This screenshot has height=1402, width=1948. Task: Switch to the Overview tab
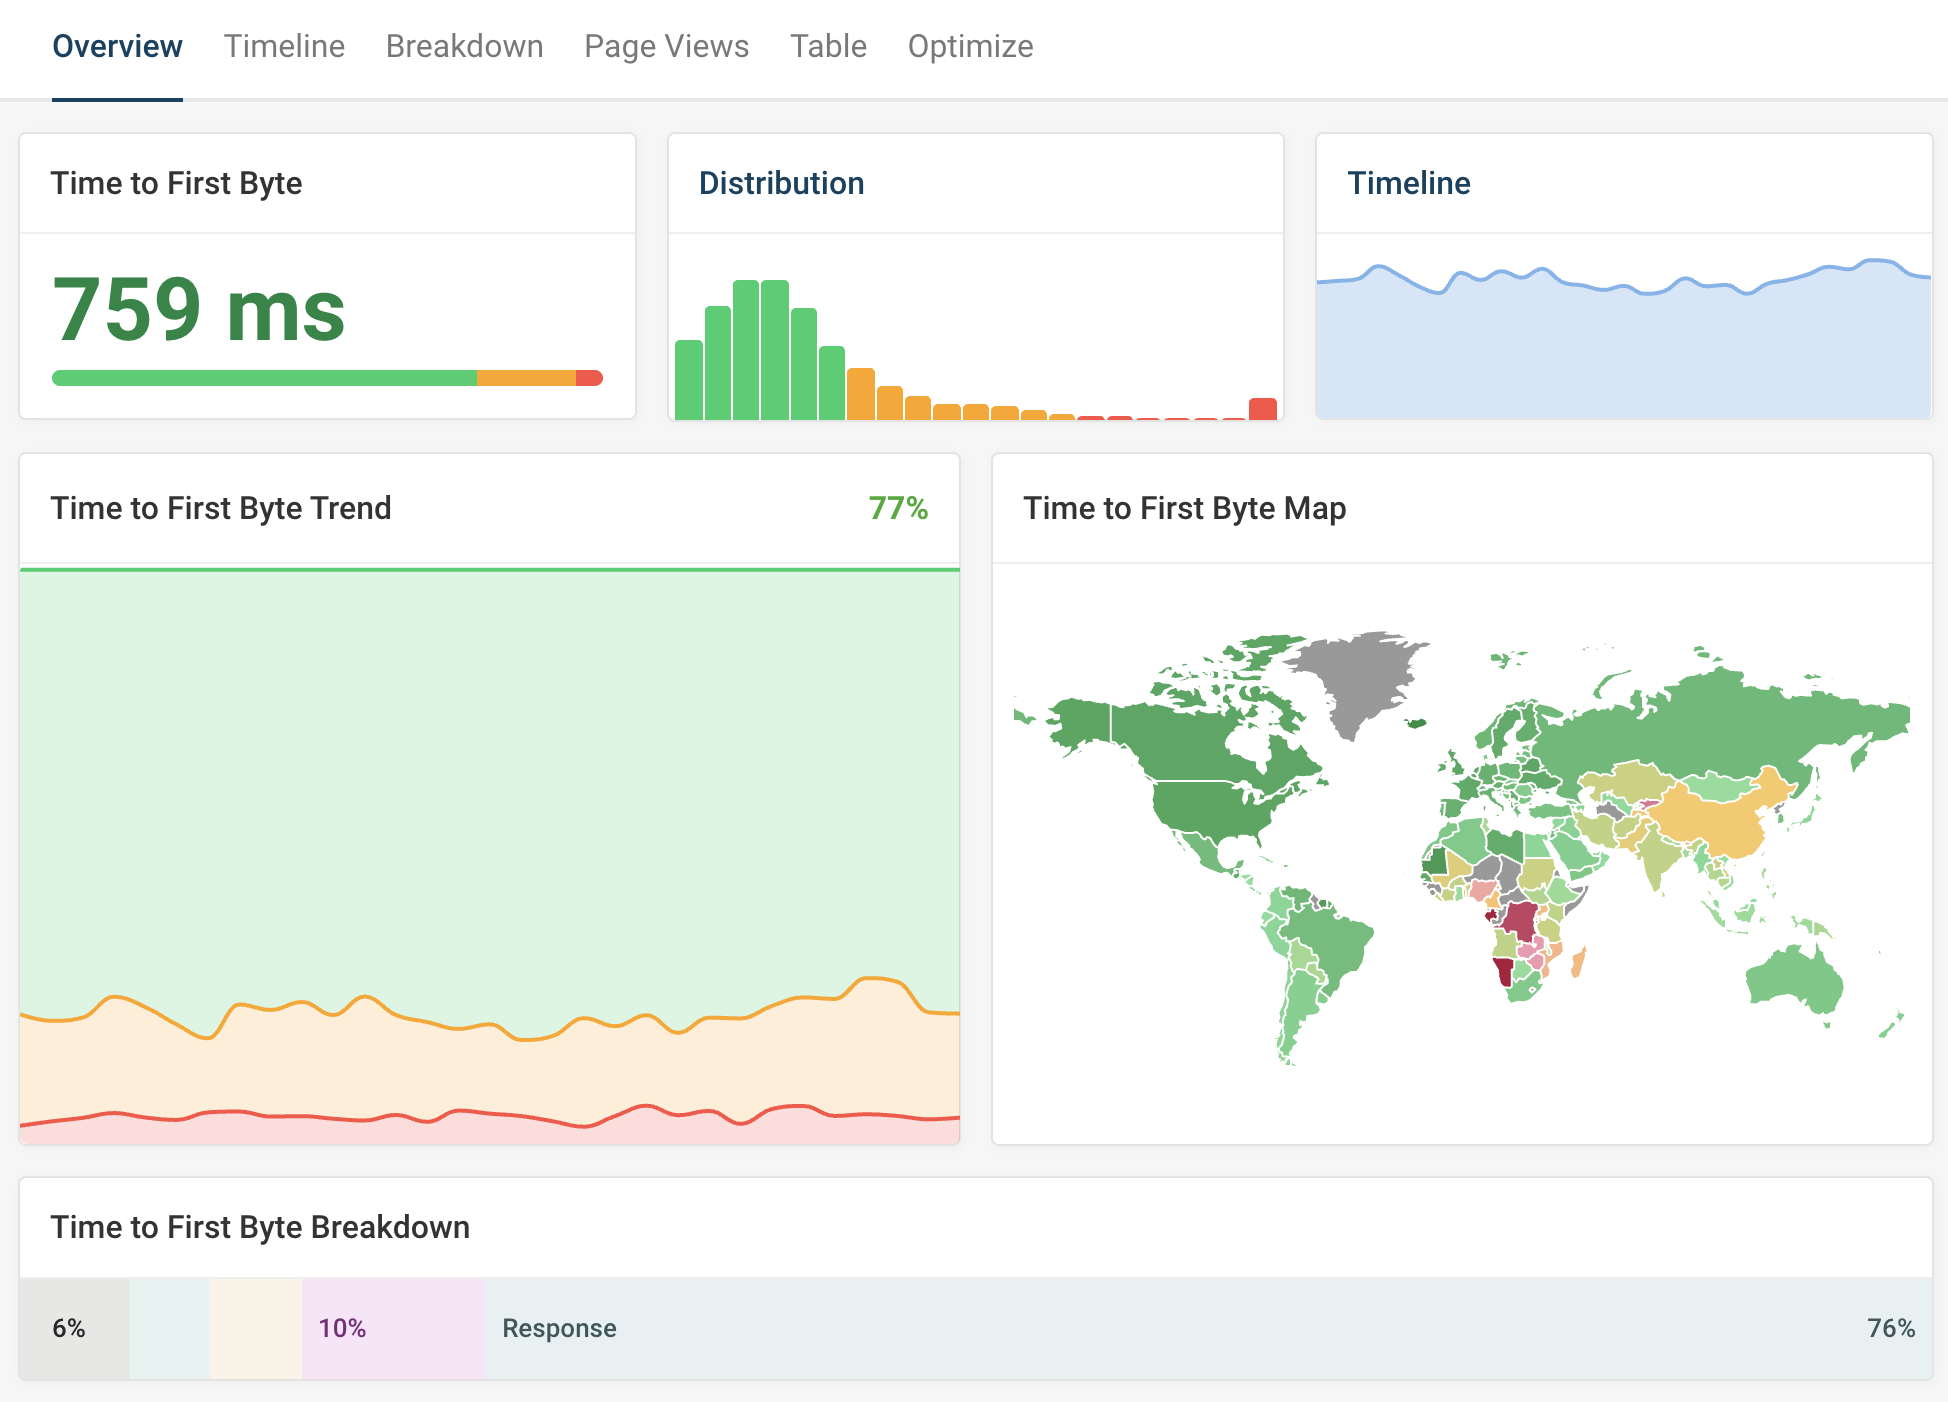117,46
